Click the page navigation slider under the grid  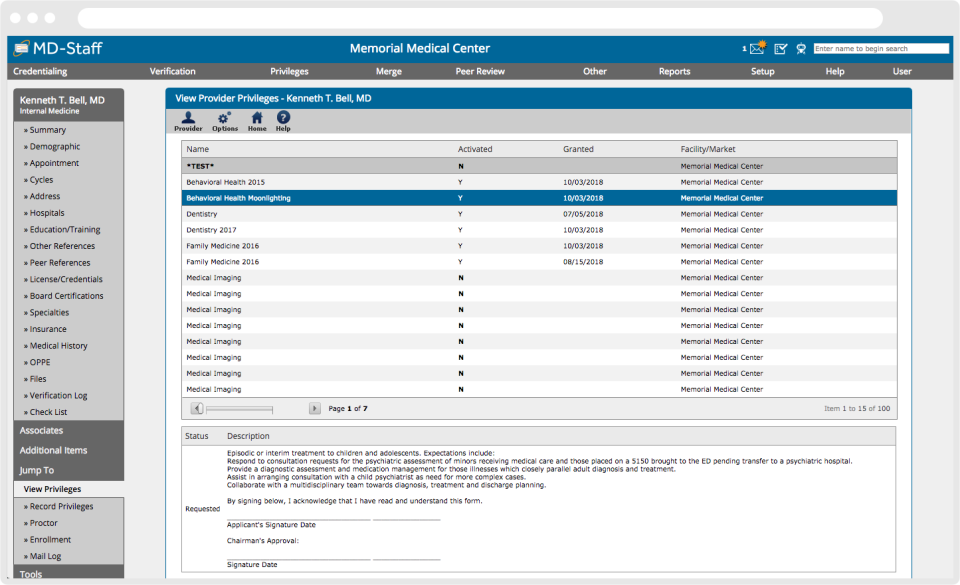tap(241, 408)
